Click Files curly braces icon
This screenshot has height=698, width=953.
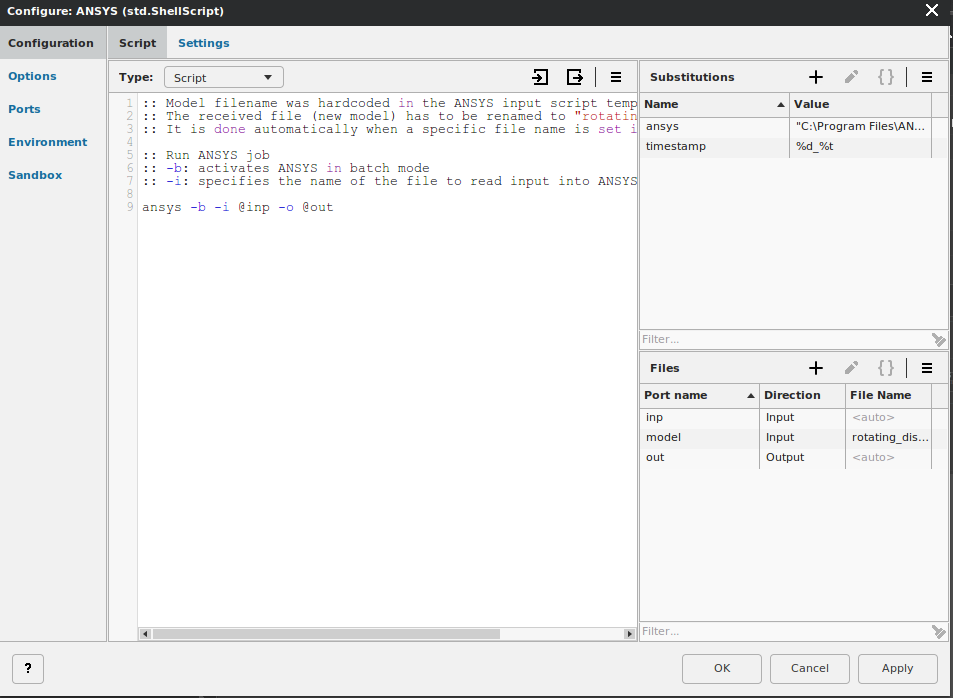[x=886, y=368]
